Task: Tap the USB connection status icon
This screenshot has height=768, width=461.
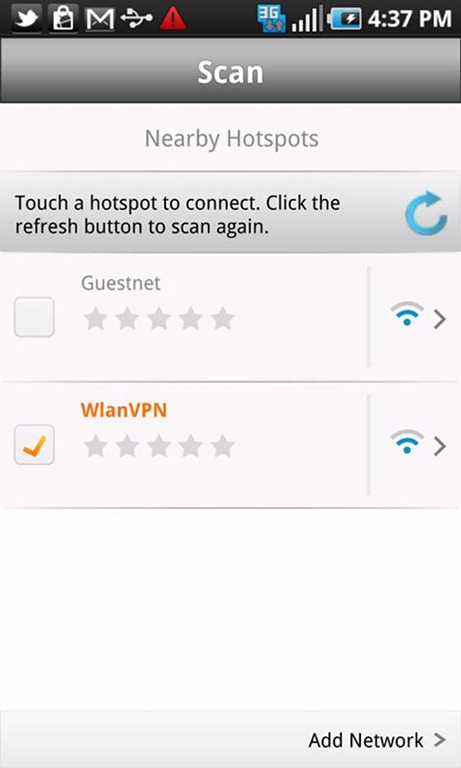Action: [x=137, y=19]
